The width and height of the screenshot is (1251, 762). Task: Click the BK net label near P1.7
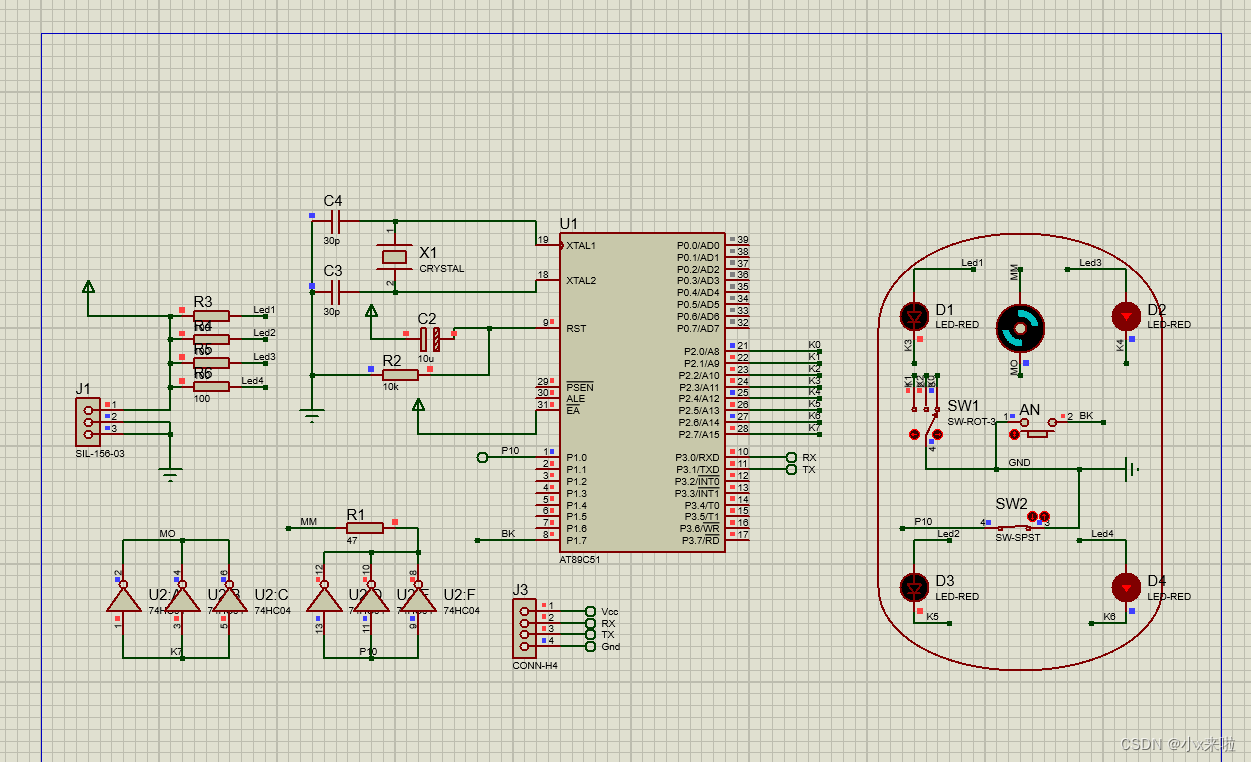pos(508,534)
